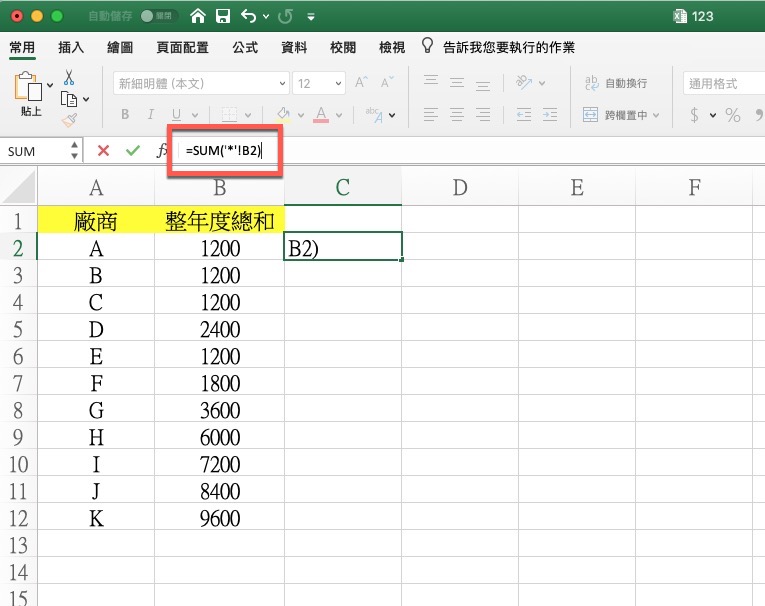Screen dimensions: 765x606
Task: Toggle Bold formatting button
Action: [125, 114]
